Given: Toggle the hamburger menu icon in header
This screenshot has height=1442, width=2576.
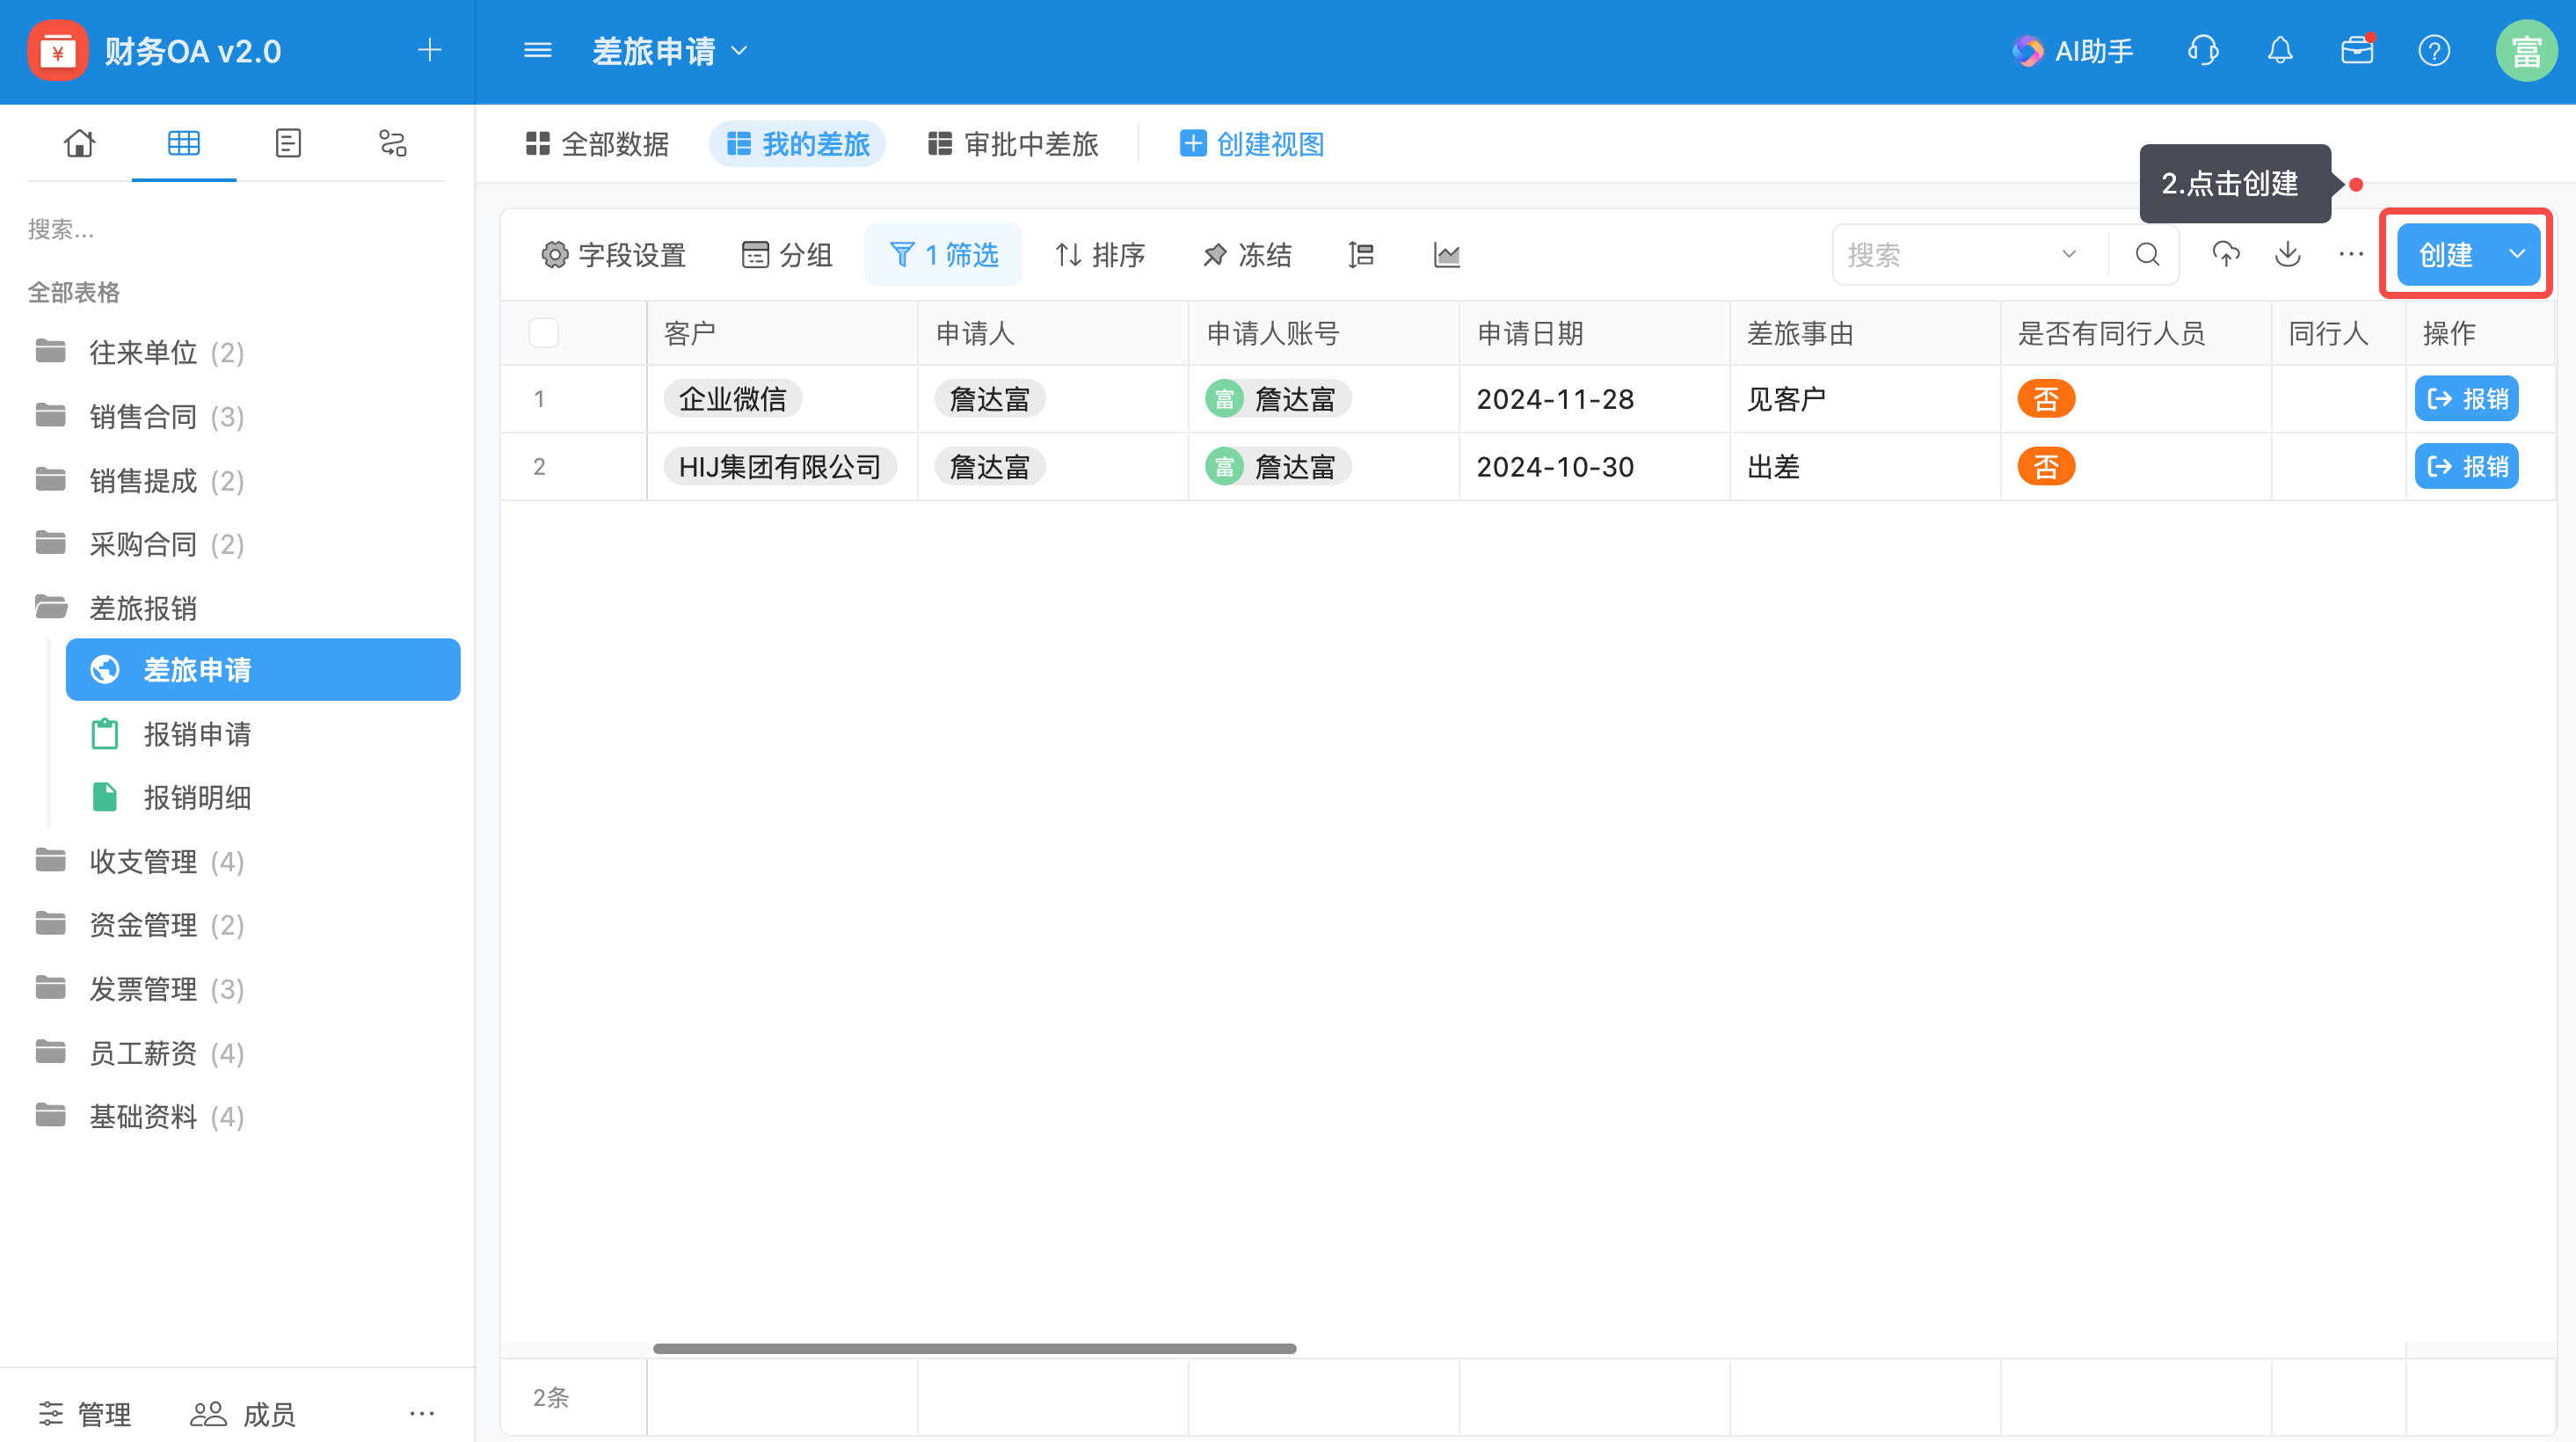Looking at the screenshot, I should [538, 50].
